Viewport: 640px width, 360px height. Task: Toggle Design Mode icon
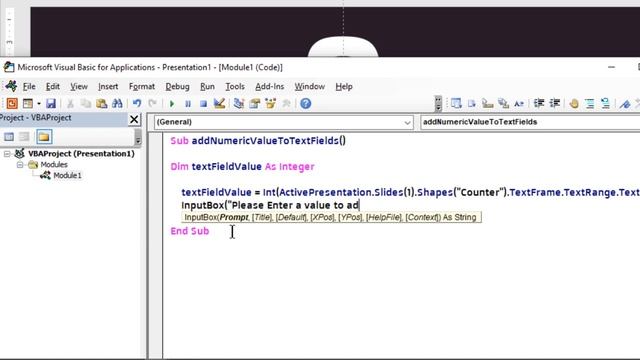point(219,104)
